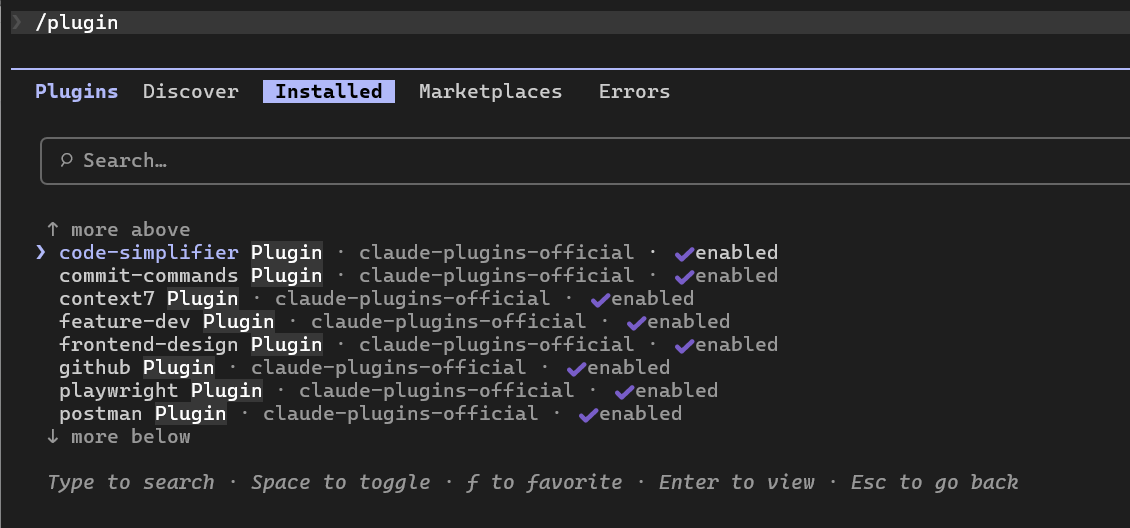Click claude-plugins-official on the playwright row

pos(436,390)
